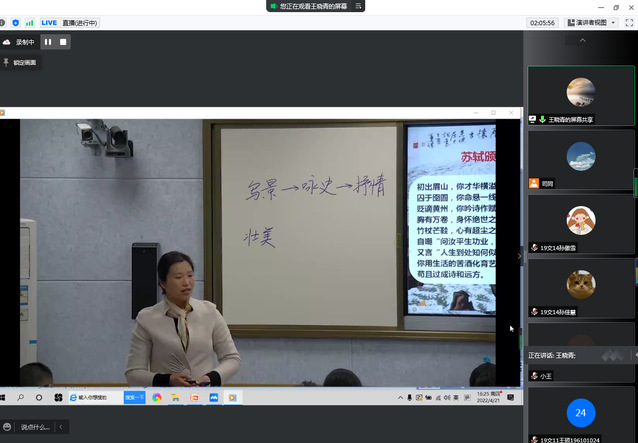The width and height of the screenshot is (638, 443).
Task: Click the cloud recording 录制中 indicator
Action: (x=18, y=42)
